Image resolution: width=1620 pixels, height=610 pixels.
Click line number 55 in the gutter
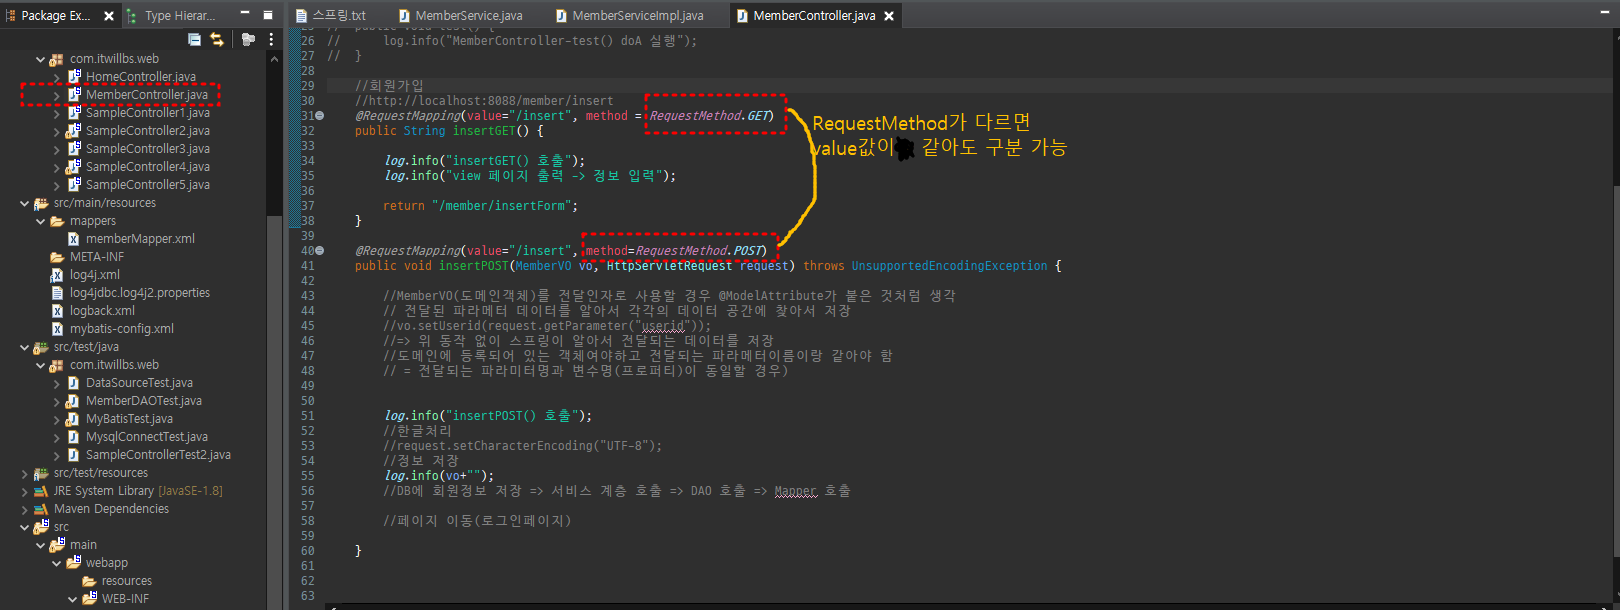pyautogui.click(x=307, y=476)
